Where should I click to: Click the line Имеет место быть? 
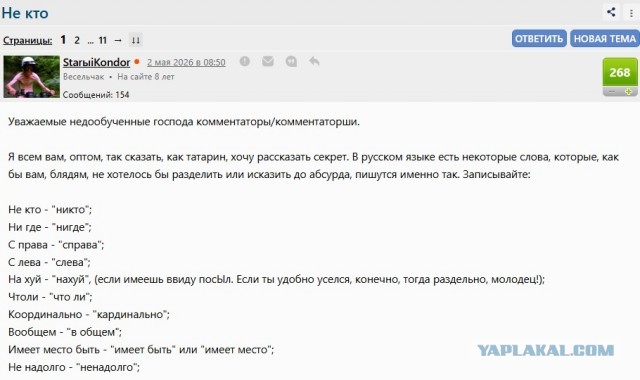[x=141, y=349]
